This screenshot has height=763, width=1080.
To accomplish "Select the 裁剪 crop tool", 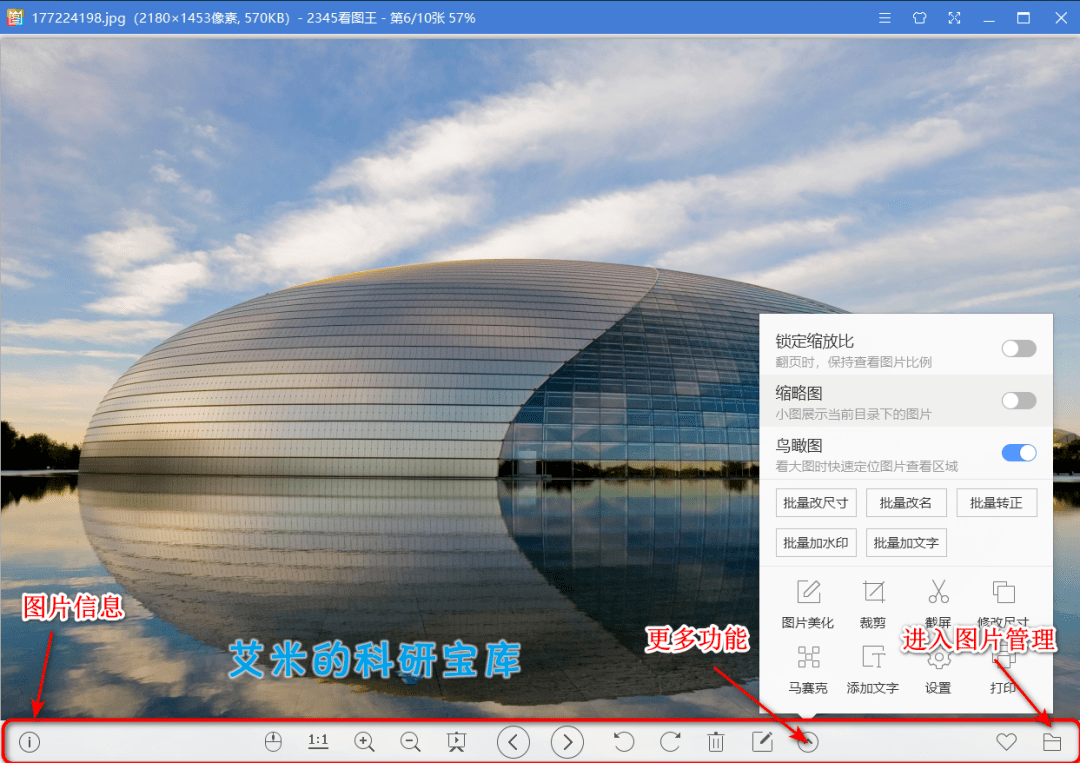I will [x=873, y=604].
